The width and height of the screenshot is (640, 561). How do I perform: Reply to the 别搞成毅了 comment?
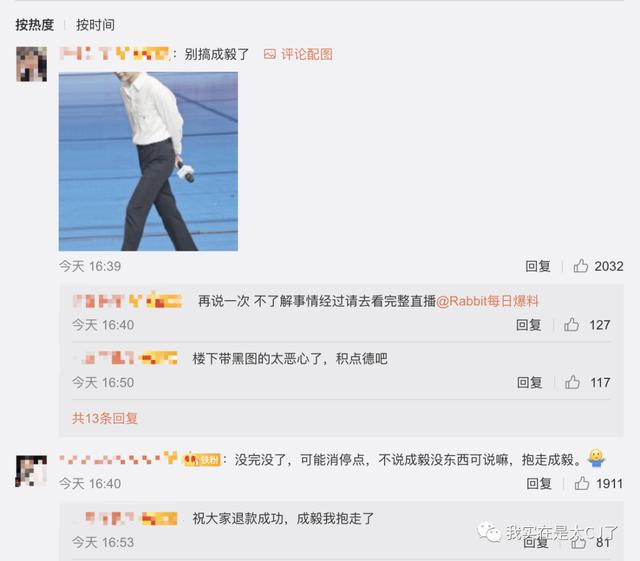point(538,266)
